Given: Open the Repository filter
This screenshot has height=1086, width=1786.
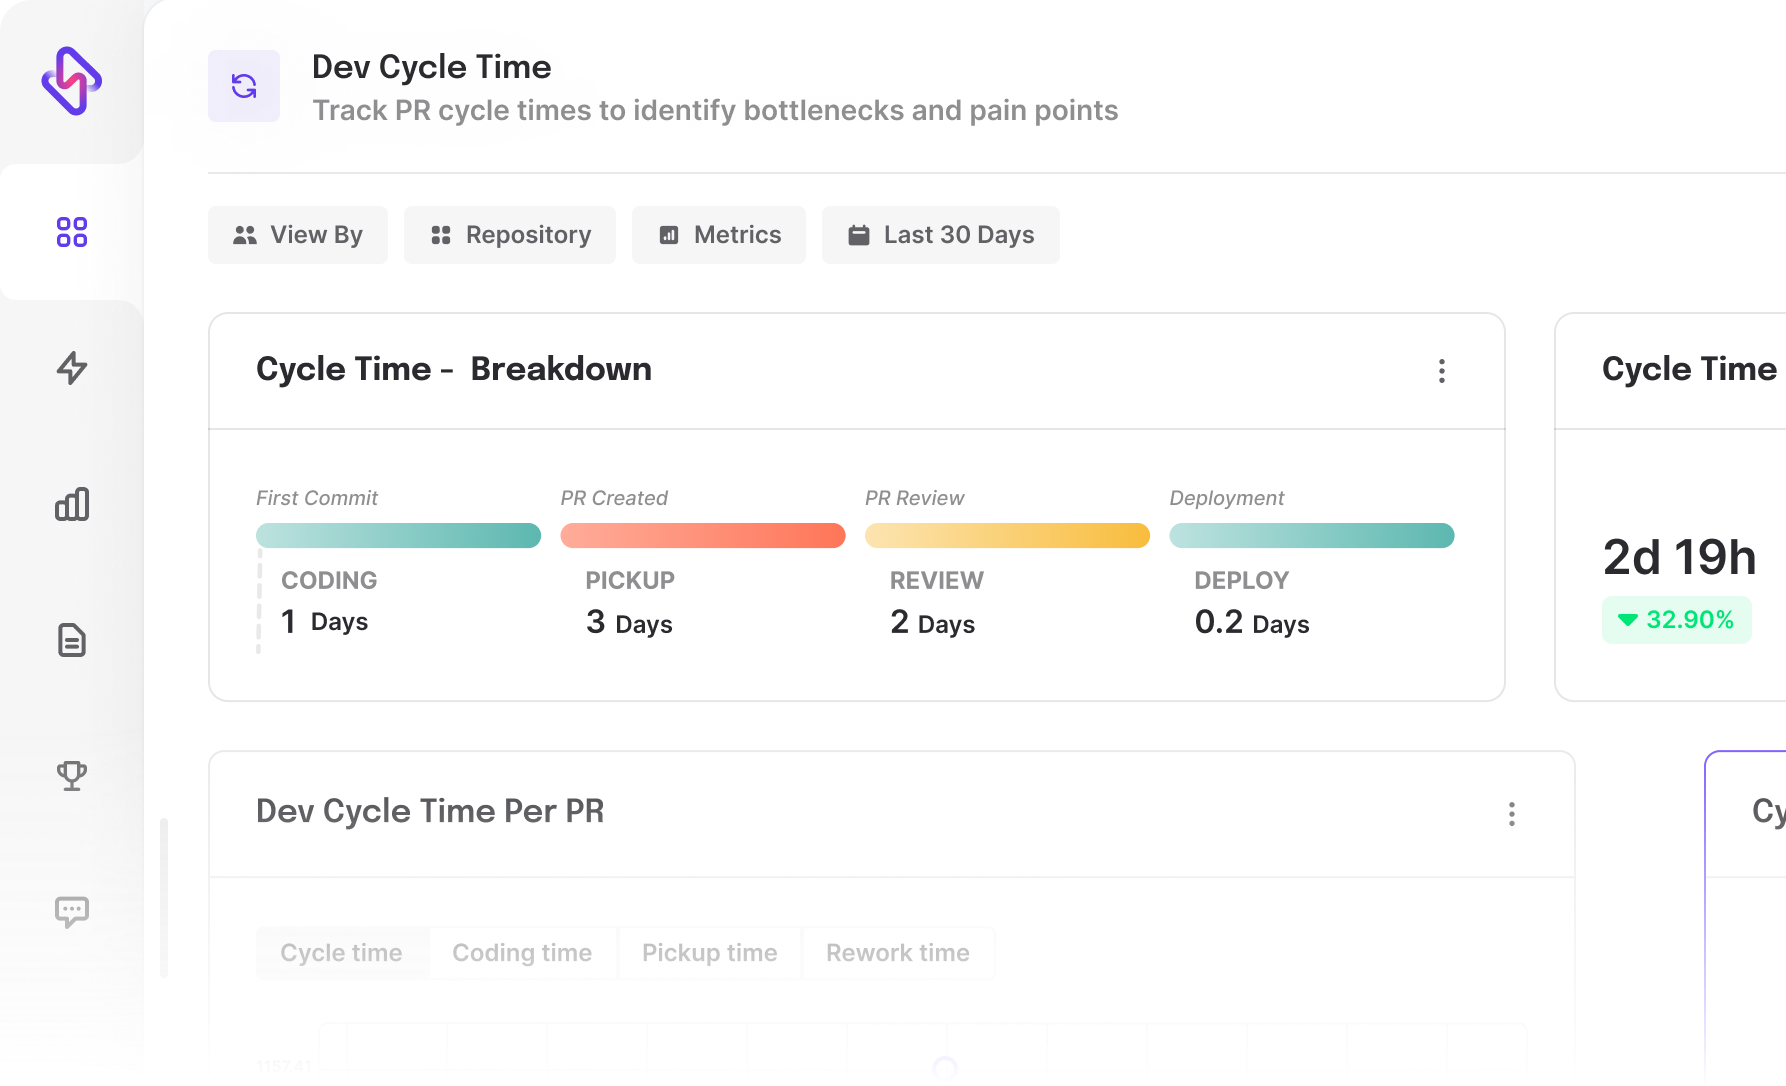Looking at the screenshot, I should point(509,235).
